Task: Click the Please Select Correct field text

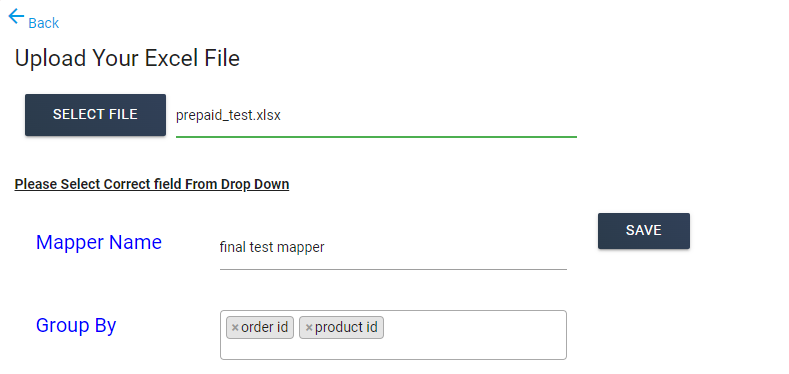Action: tap(151, 184)
